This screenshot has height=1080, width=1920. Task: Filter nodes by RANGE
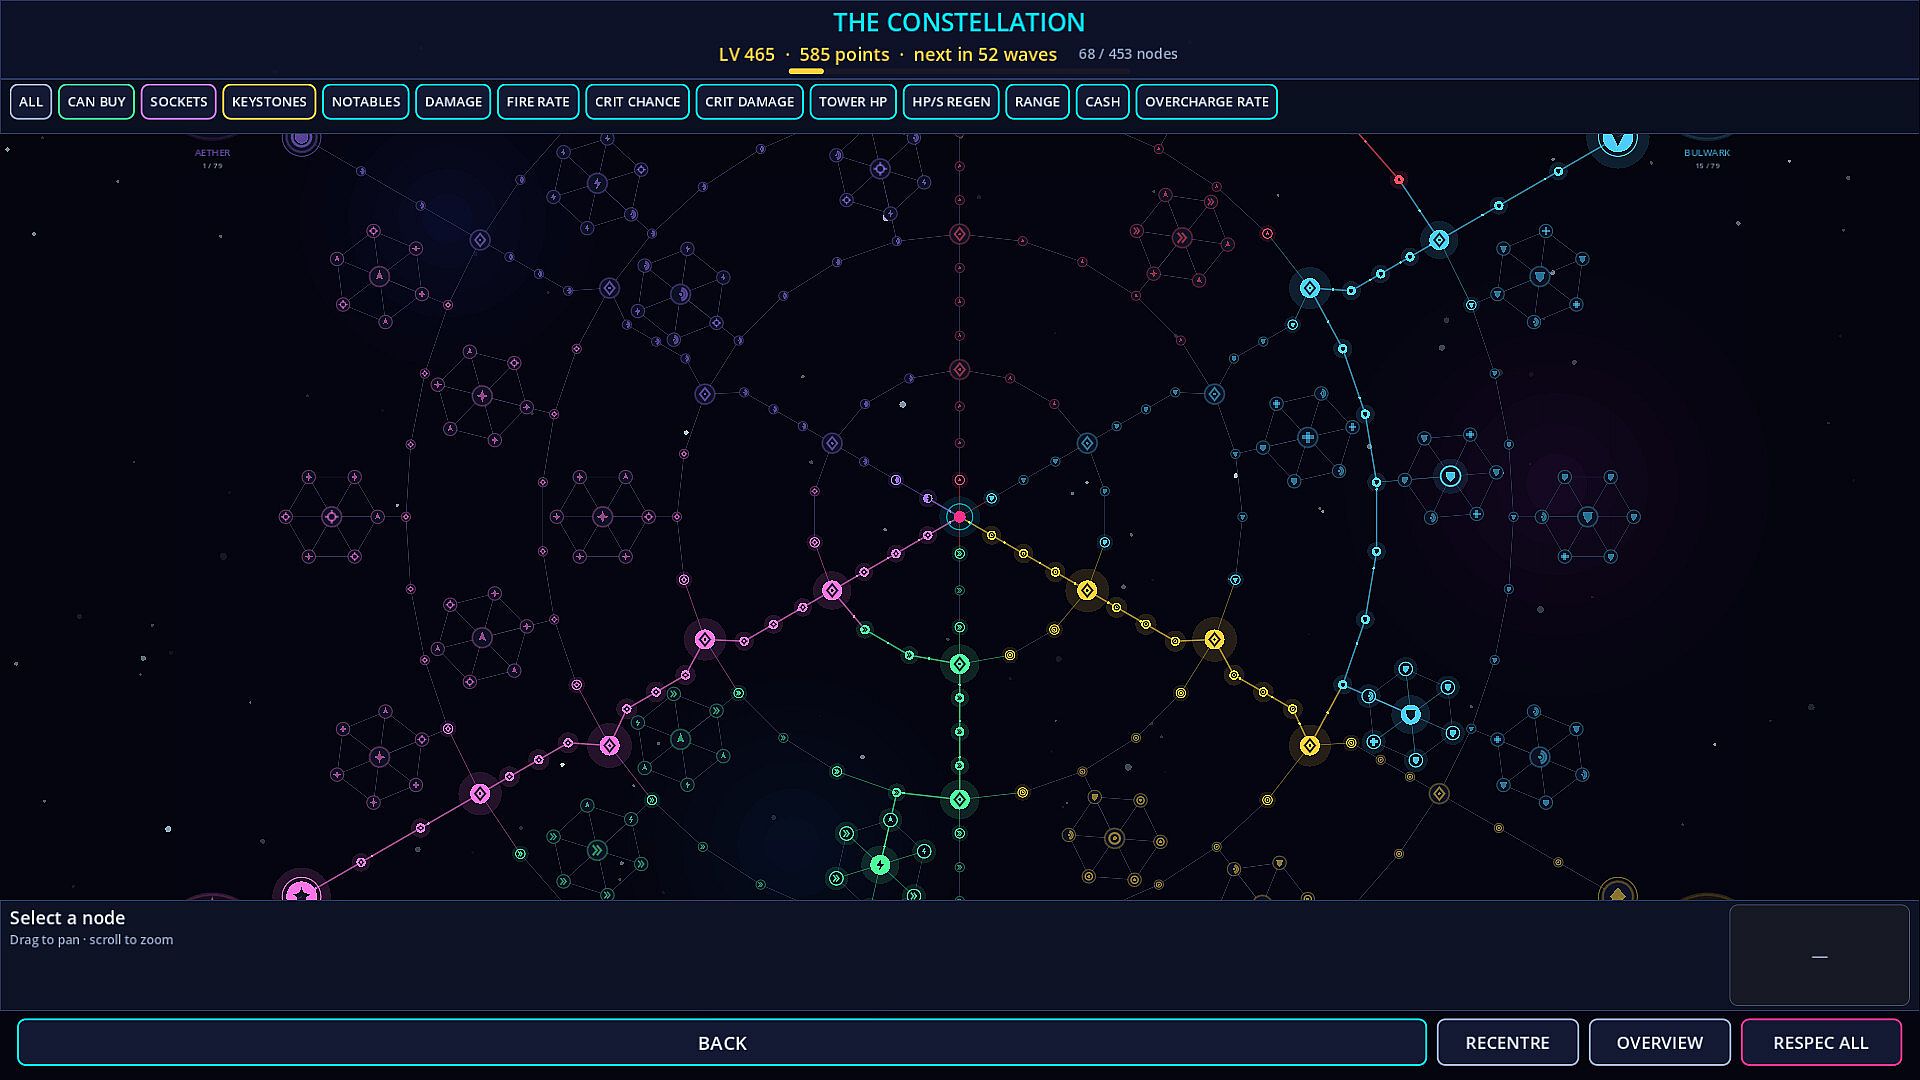tap(1037, 102)
